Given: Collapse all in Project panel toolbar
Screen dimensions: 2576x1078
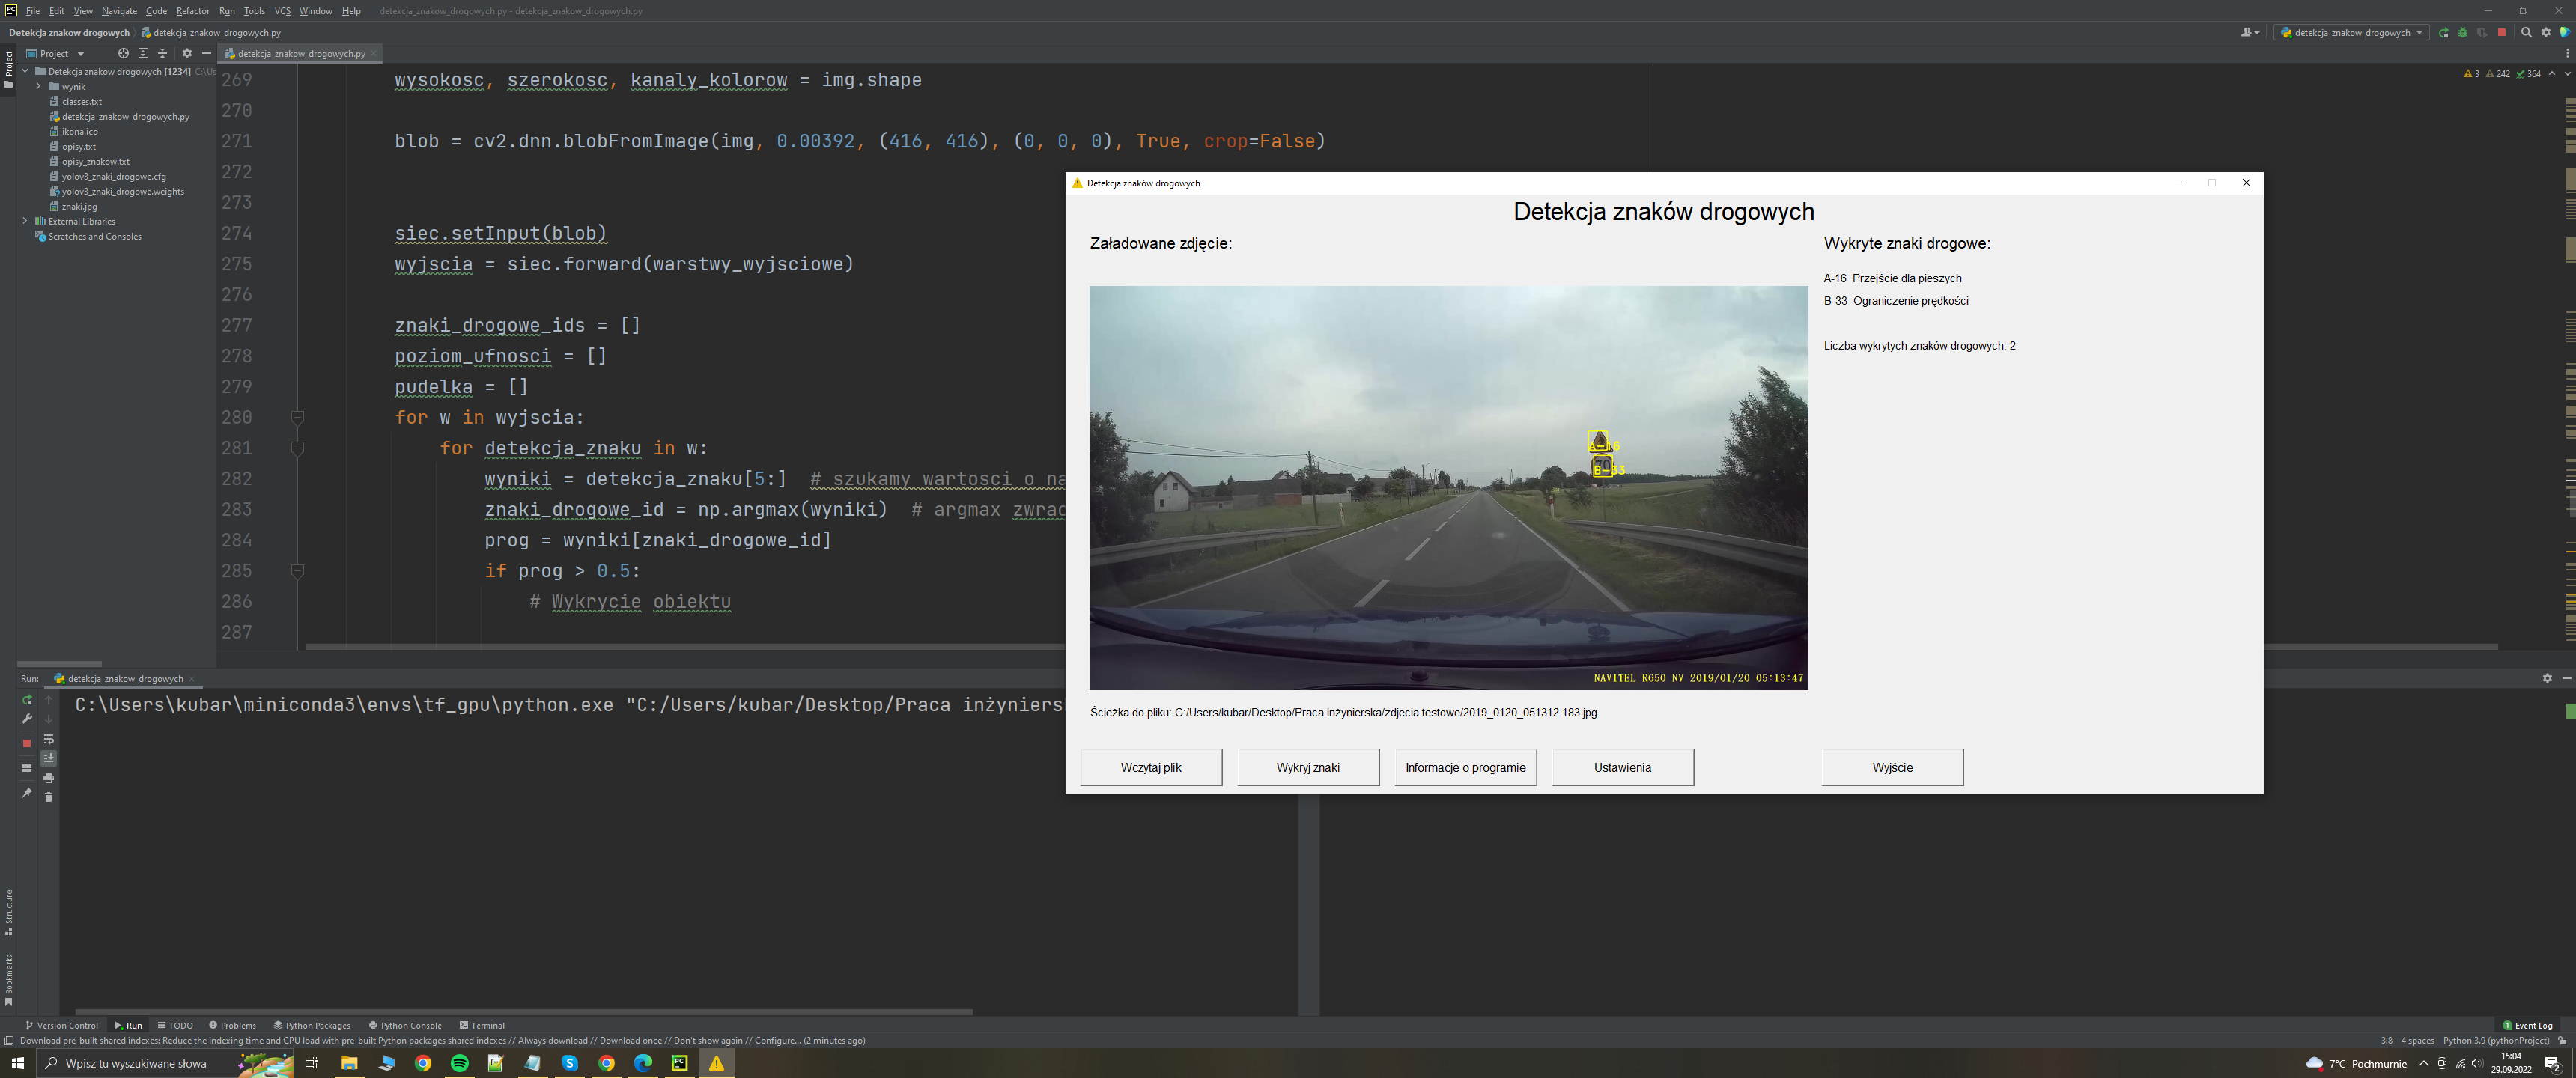Looking at the screenshot, I should pos(162,54).
